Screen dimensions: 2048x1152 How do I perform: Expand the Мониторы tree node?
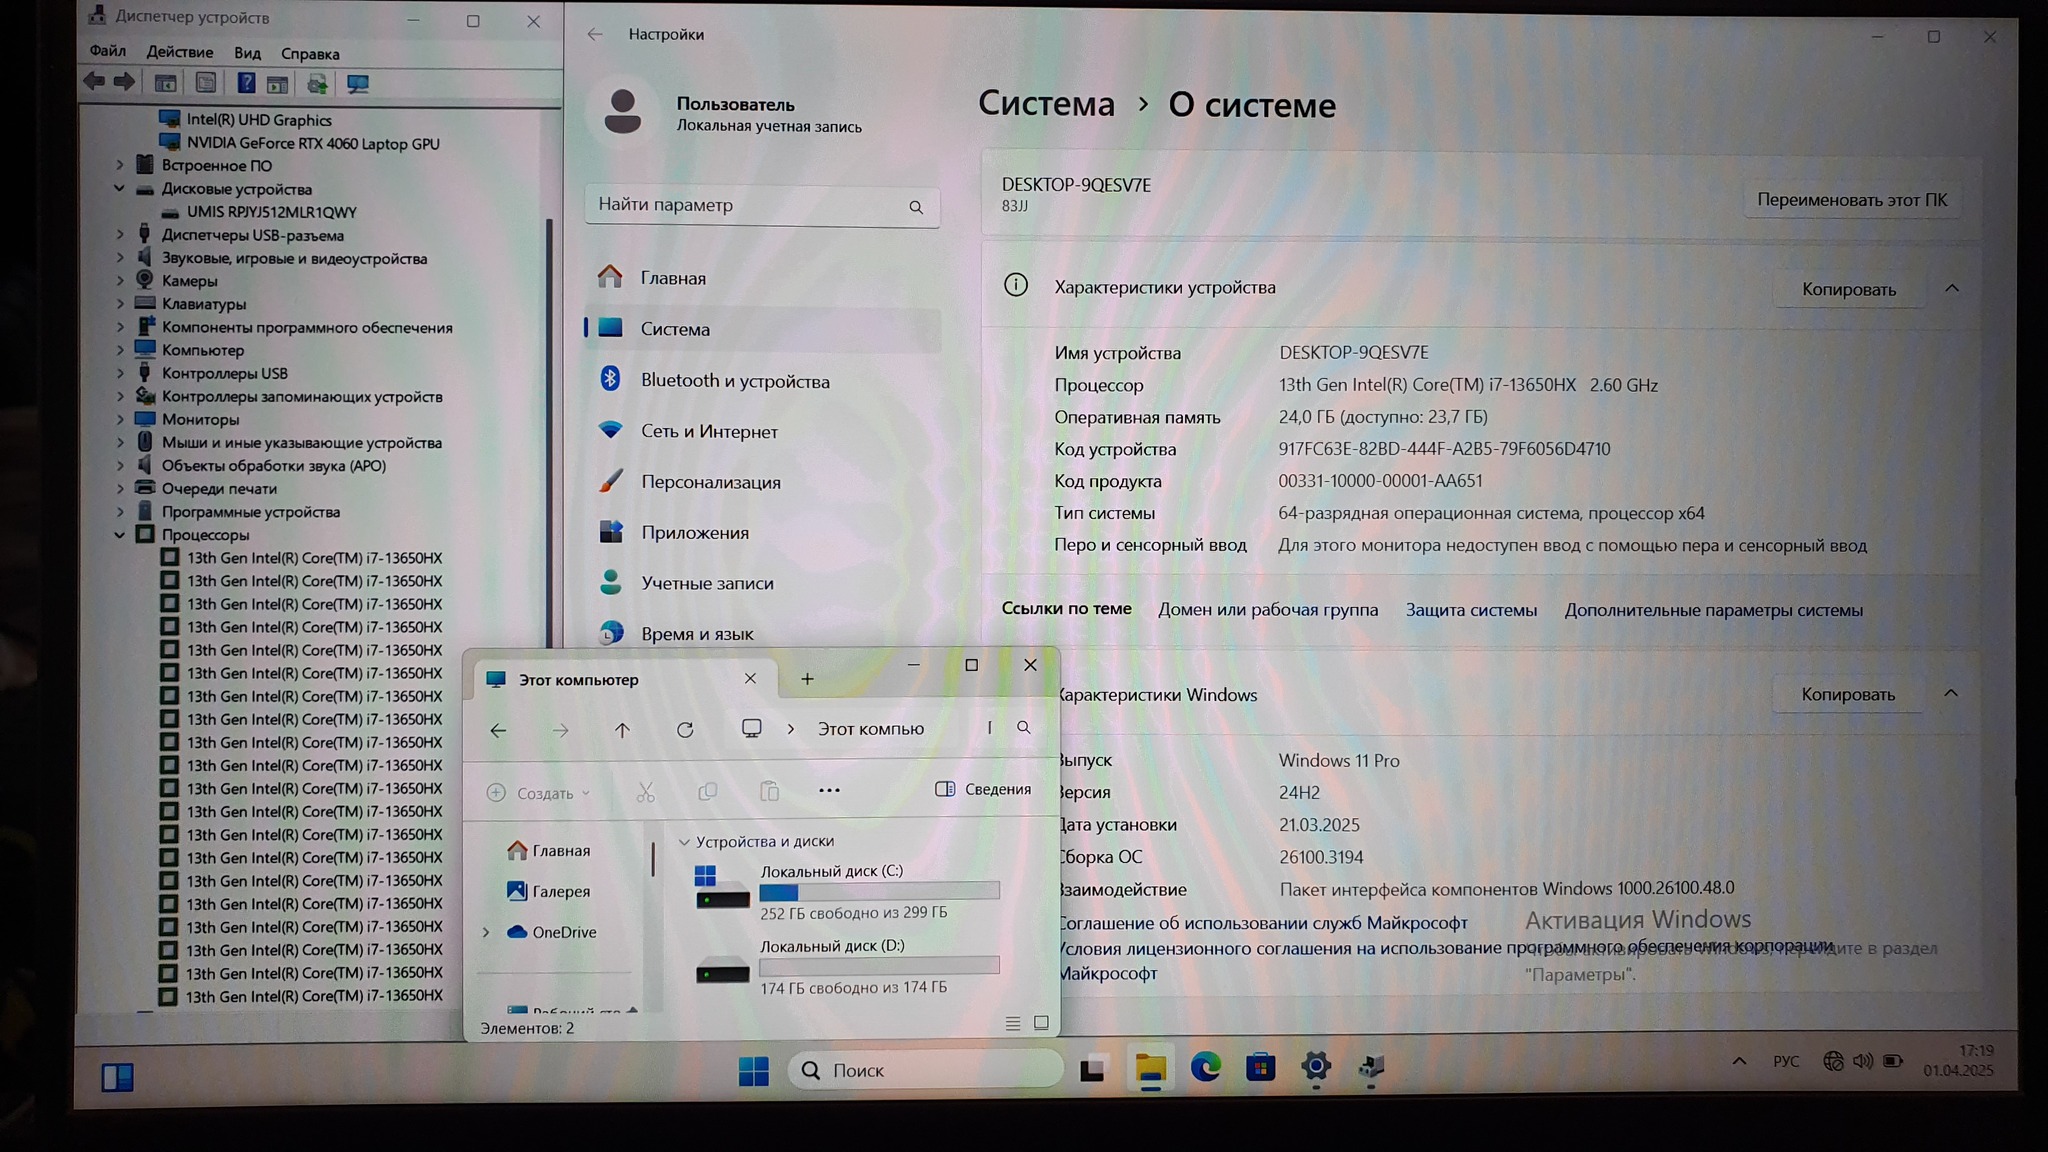coord(120,420)
